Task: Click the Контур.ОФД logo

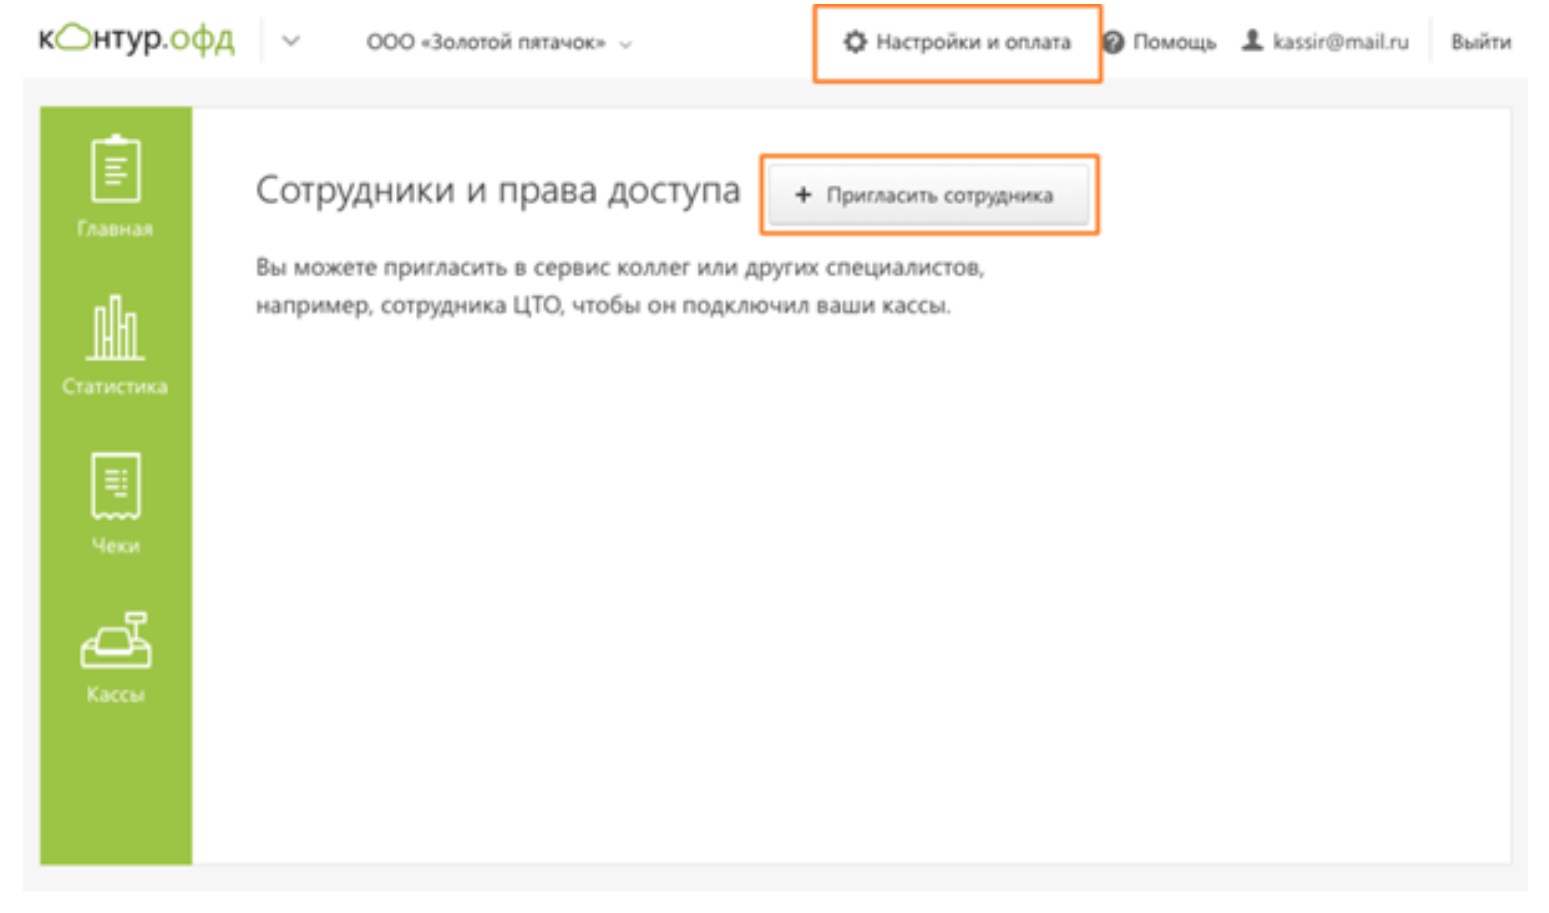Action: pos(136,39)
